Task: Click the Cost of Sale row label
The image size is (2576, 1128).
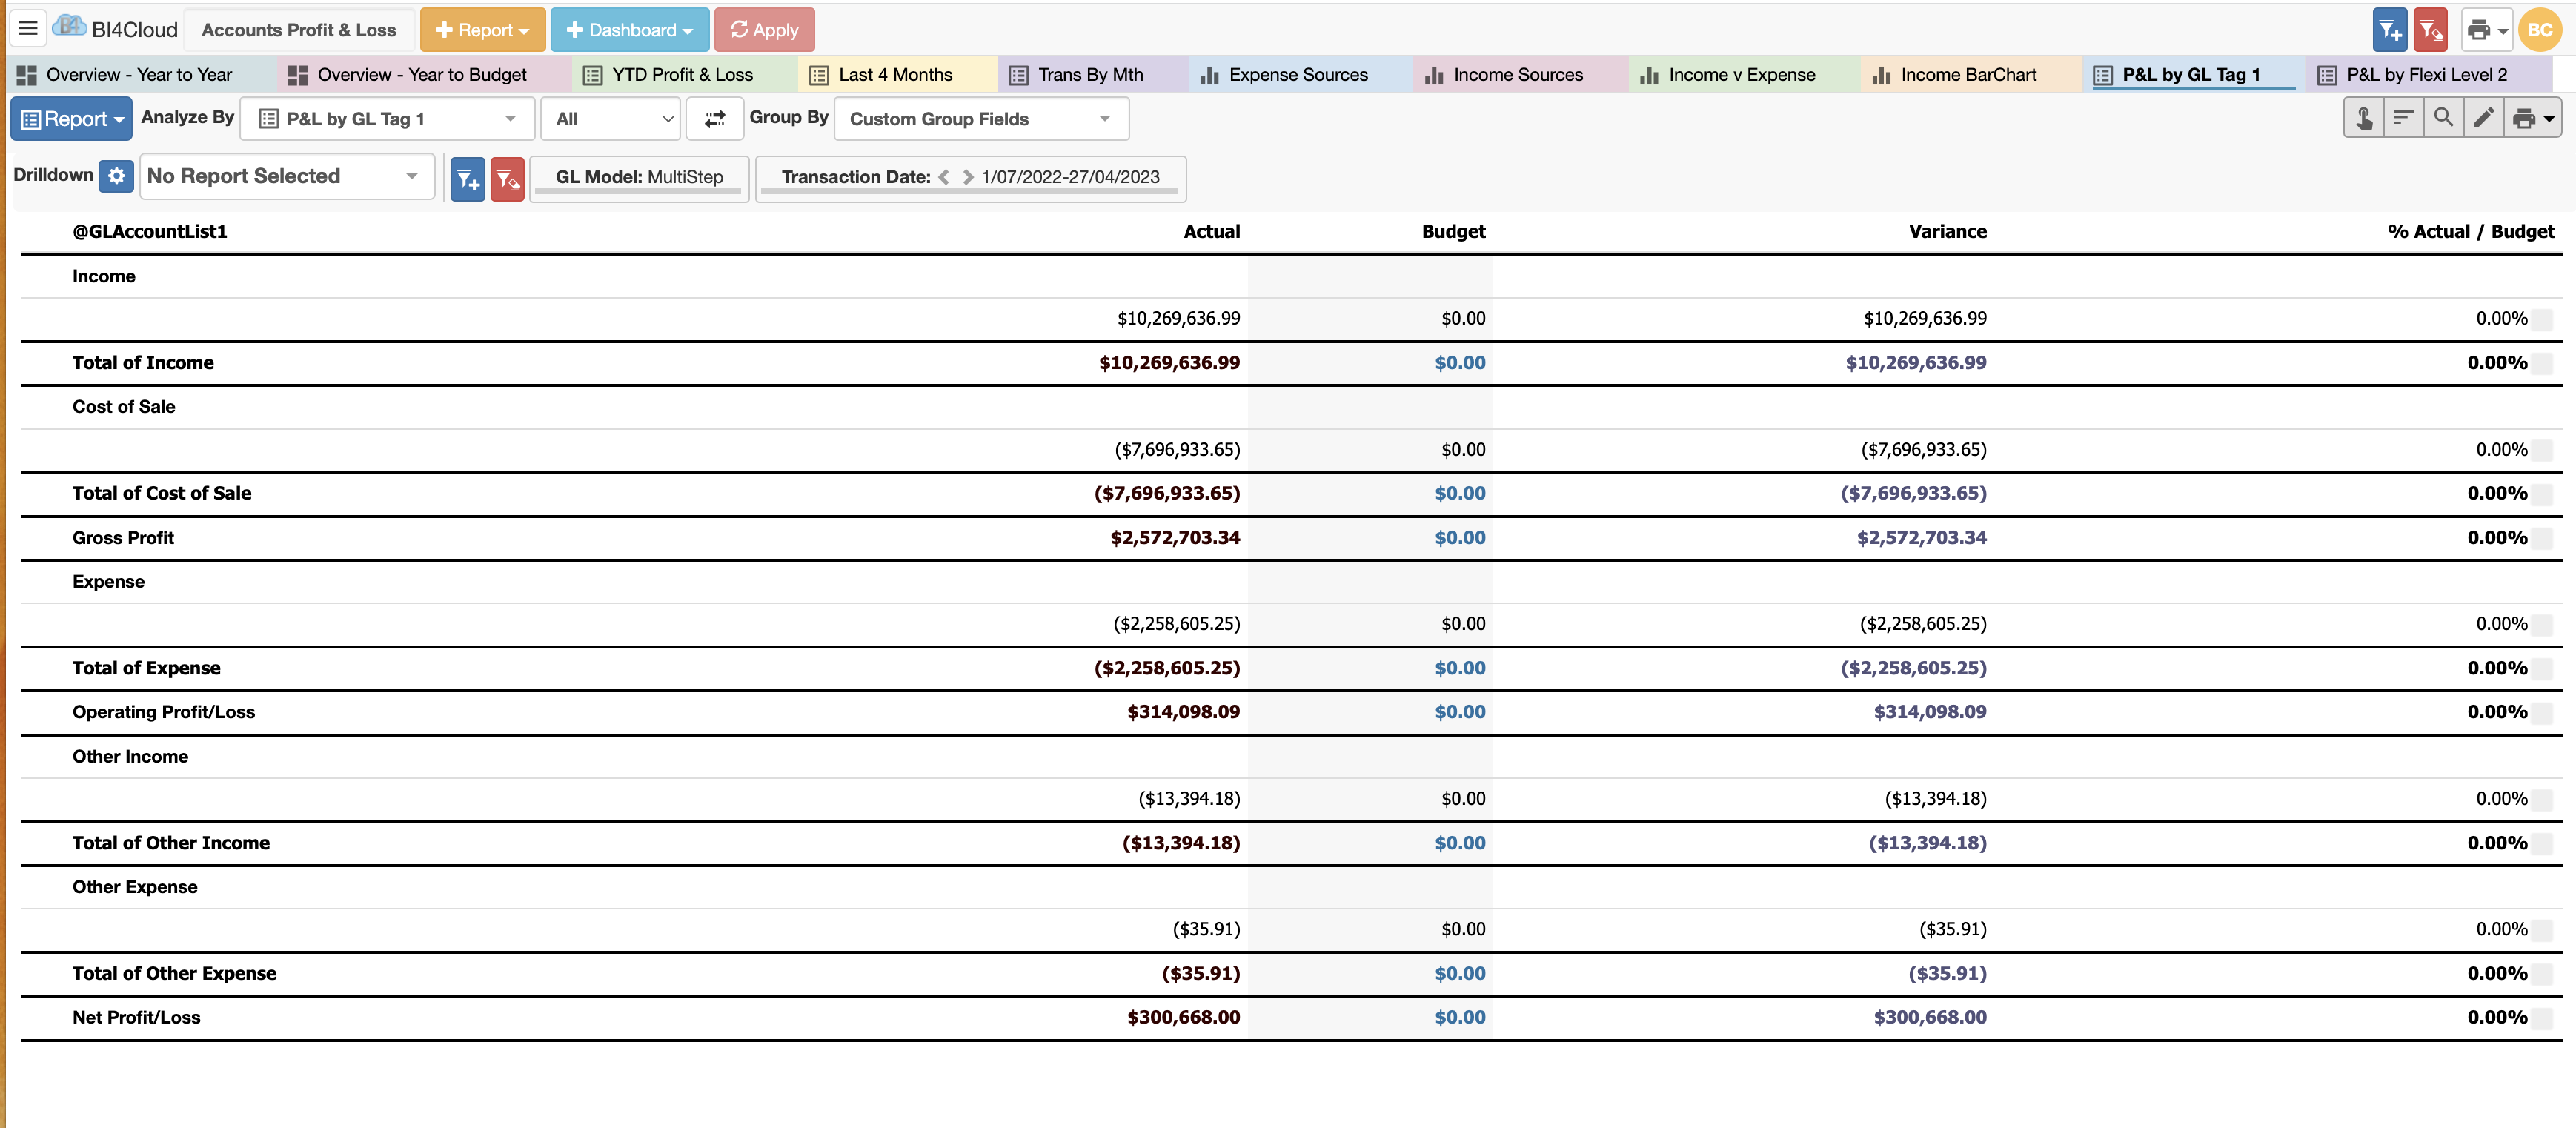Action: [x=124, y=407]
